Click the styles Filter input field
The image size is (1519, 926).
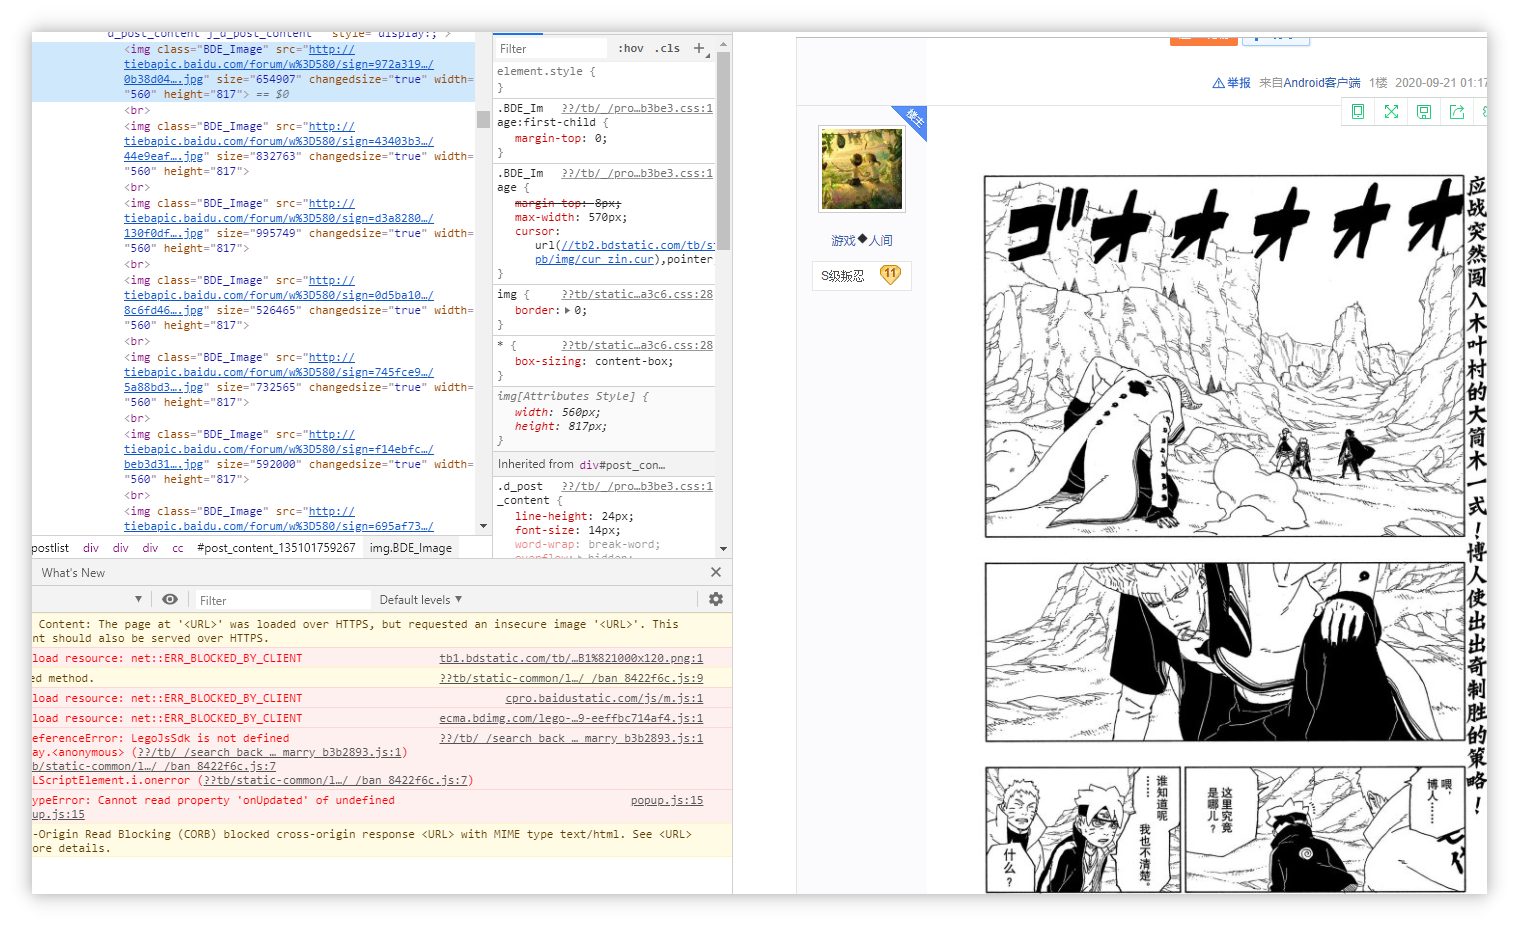(552, 49)
